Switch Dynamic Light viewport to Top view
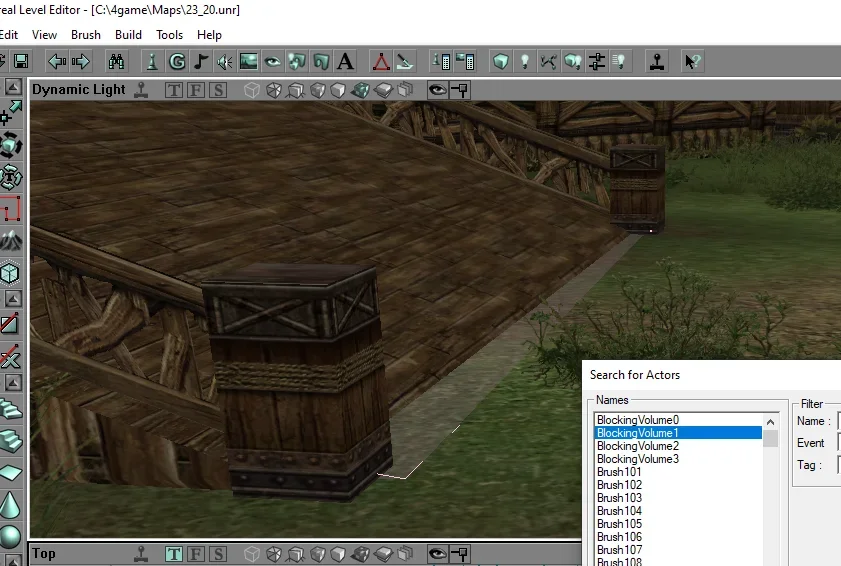The image size is (841, 566). [174, 90]
